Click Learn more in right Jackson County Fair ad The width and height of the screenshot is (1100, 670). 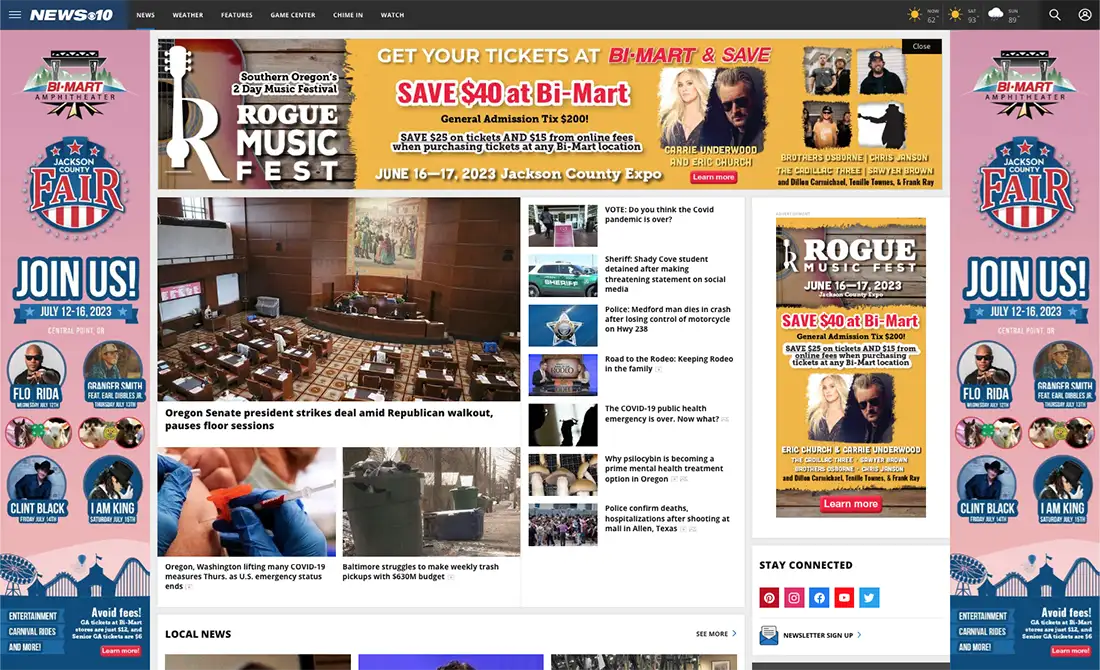click(x=1070, y=650)
